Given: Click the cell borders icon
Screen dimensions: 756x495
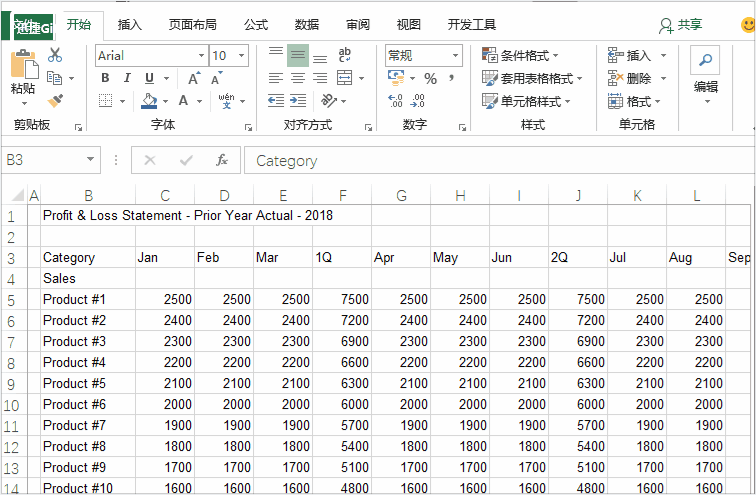Looking at the screenshot, I should click(106, 101).
